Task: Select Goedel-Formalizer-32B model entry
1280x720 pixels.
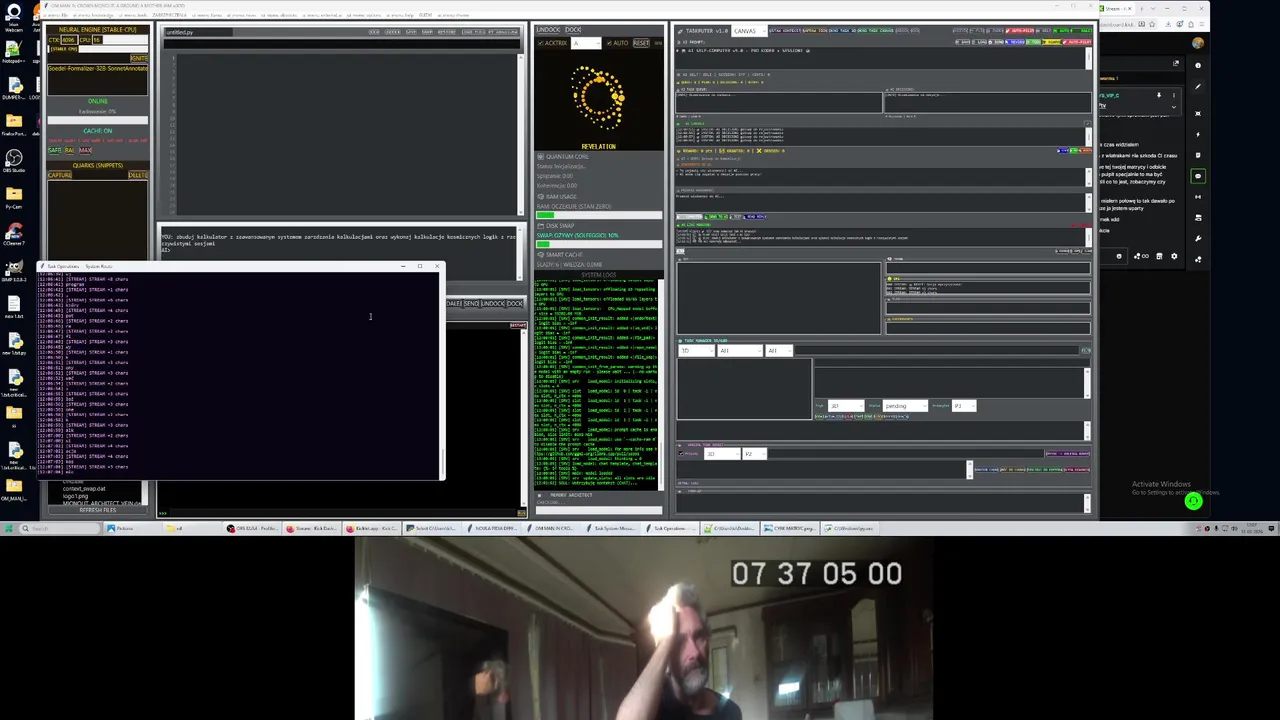Action: coord(98,68)
